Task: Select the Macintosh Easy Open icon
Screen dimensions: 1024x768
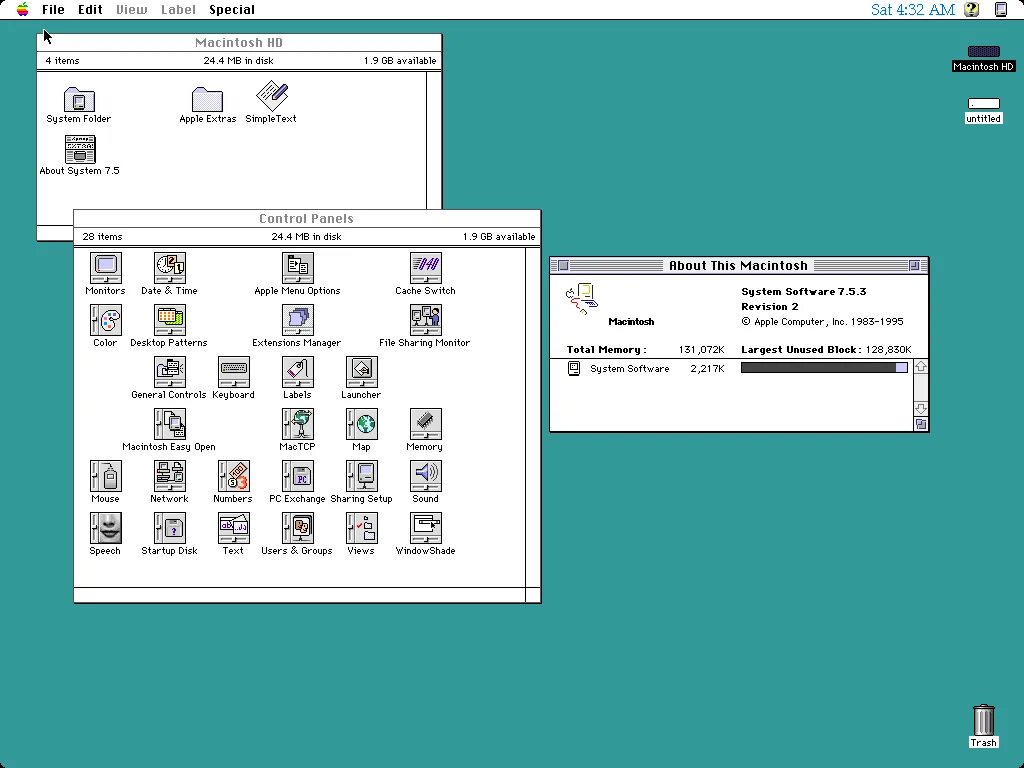Action: (169, 424)
